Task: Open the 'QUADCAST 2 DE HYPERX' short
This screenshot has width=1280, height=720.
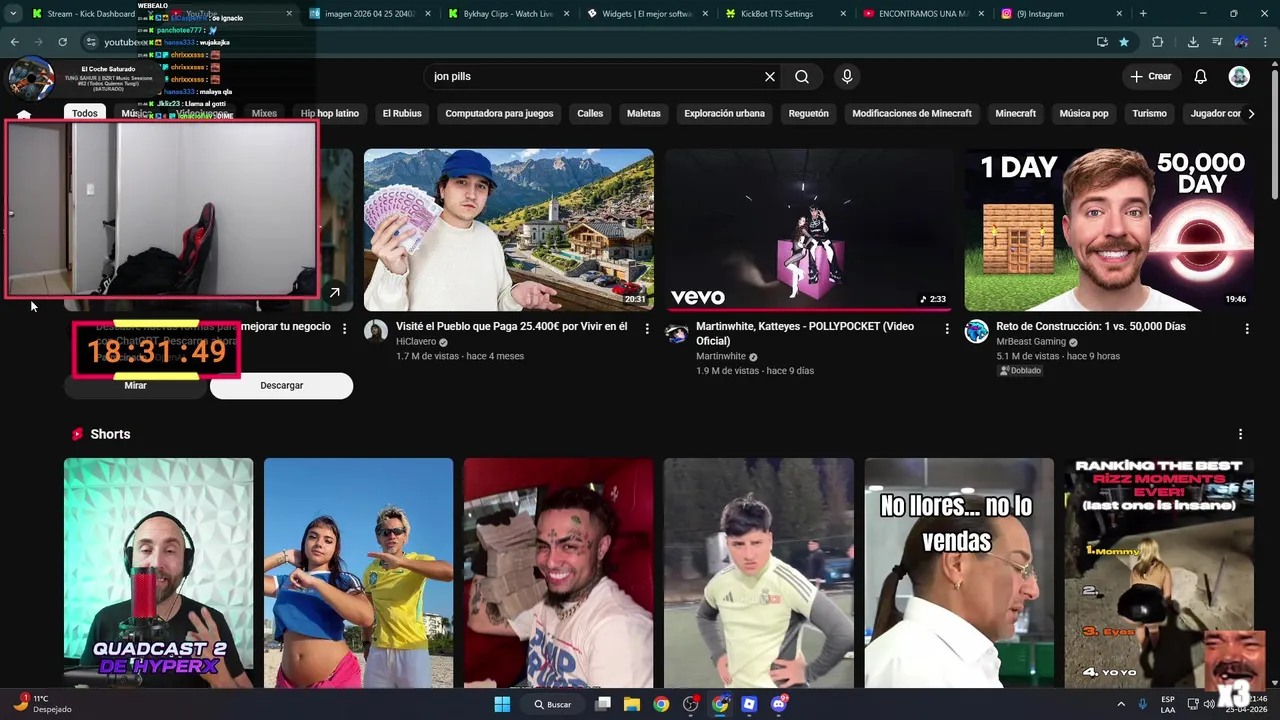Action: click(158, 573)
